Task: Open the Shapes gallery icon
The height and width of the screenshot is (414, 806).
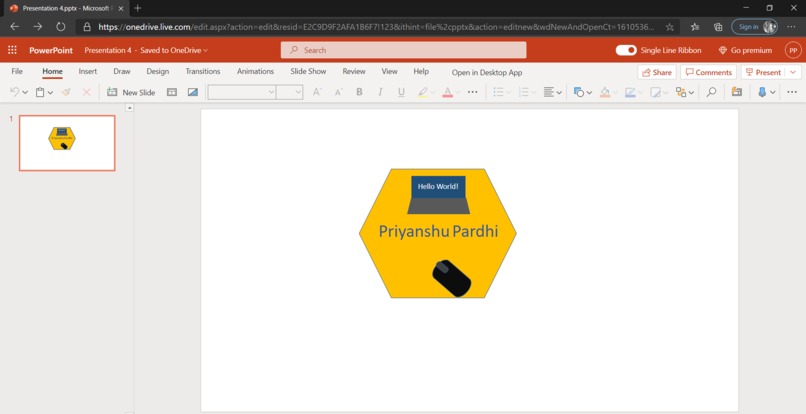Action: coord(579,92)
